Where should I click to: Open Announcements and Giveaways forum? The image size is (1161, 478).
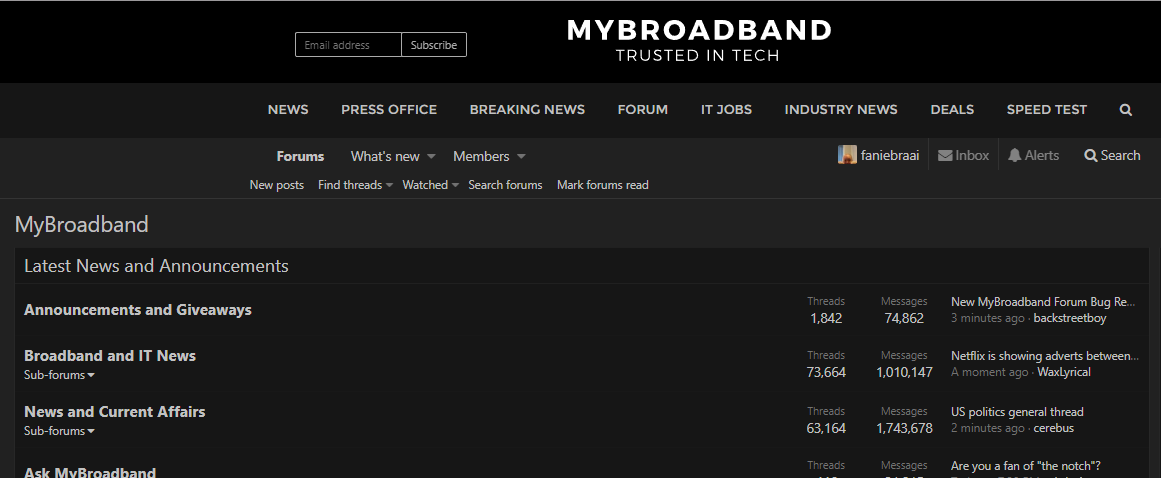pyautogui.click(x=138, y=310)
